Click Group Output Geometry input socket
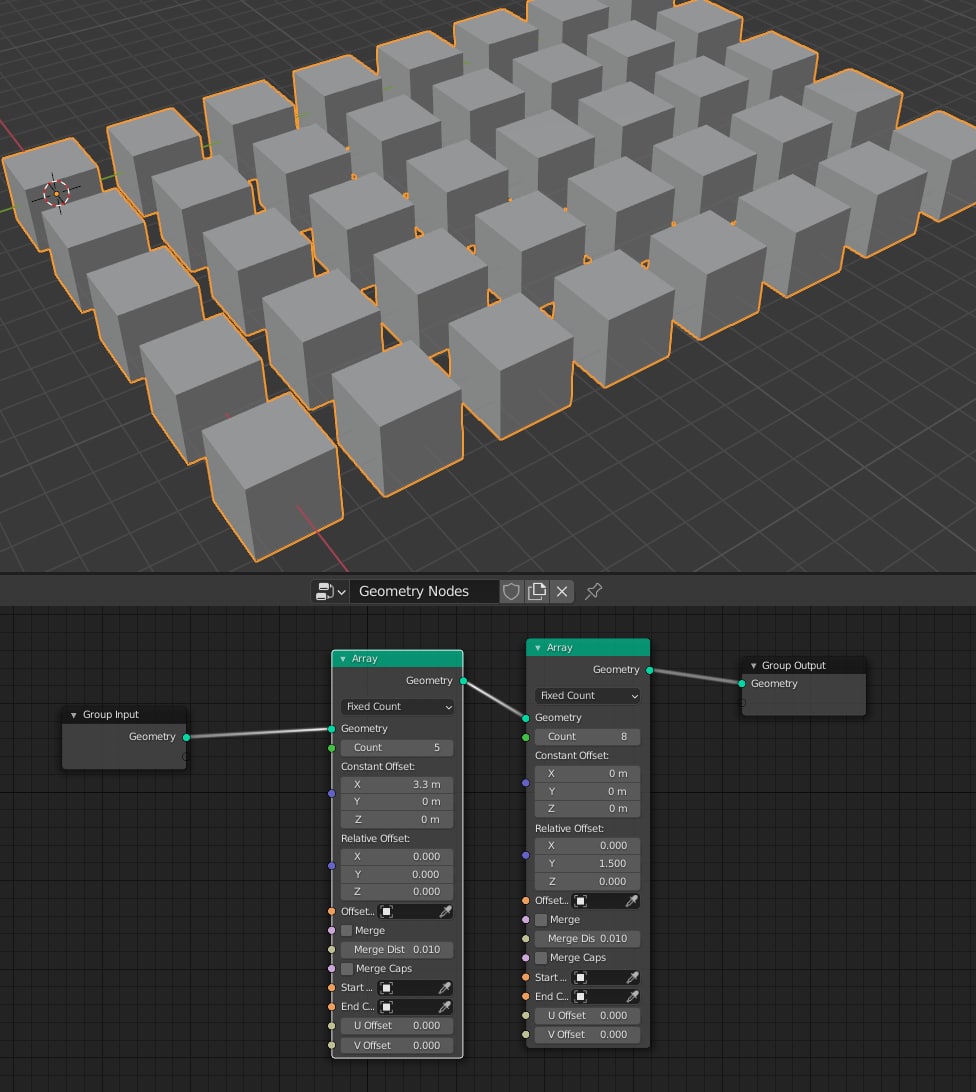Screen dimensions: 976x1092 pyautogui.click(x=742, y=683)
